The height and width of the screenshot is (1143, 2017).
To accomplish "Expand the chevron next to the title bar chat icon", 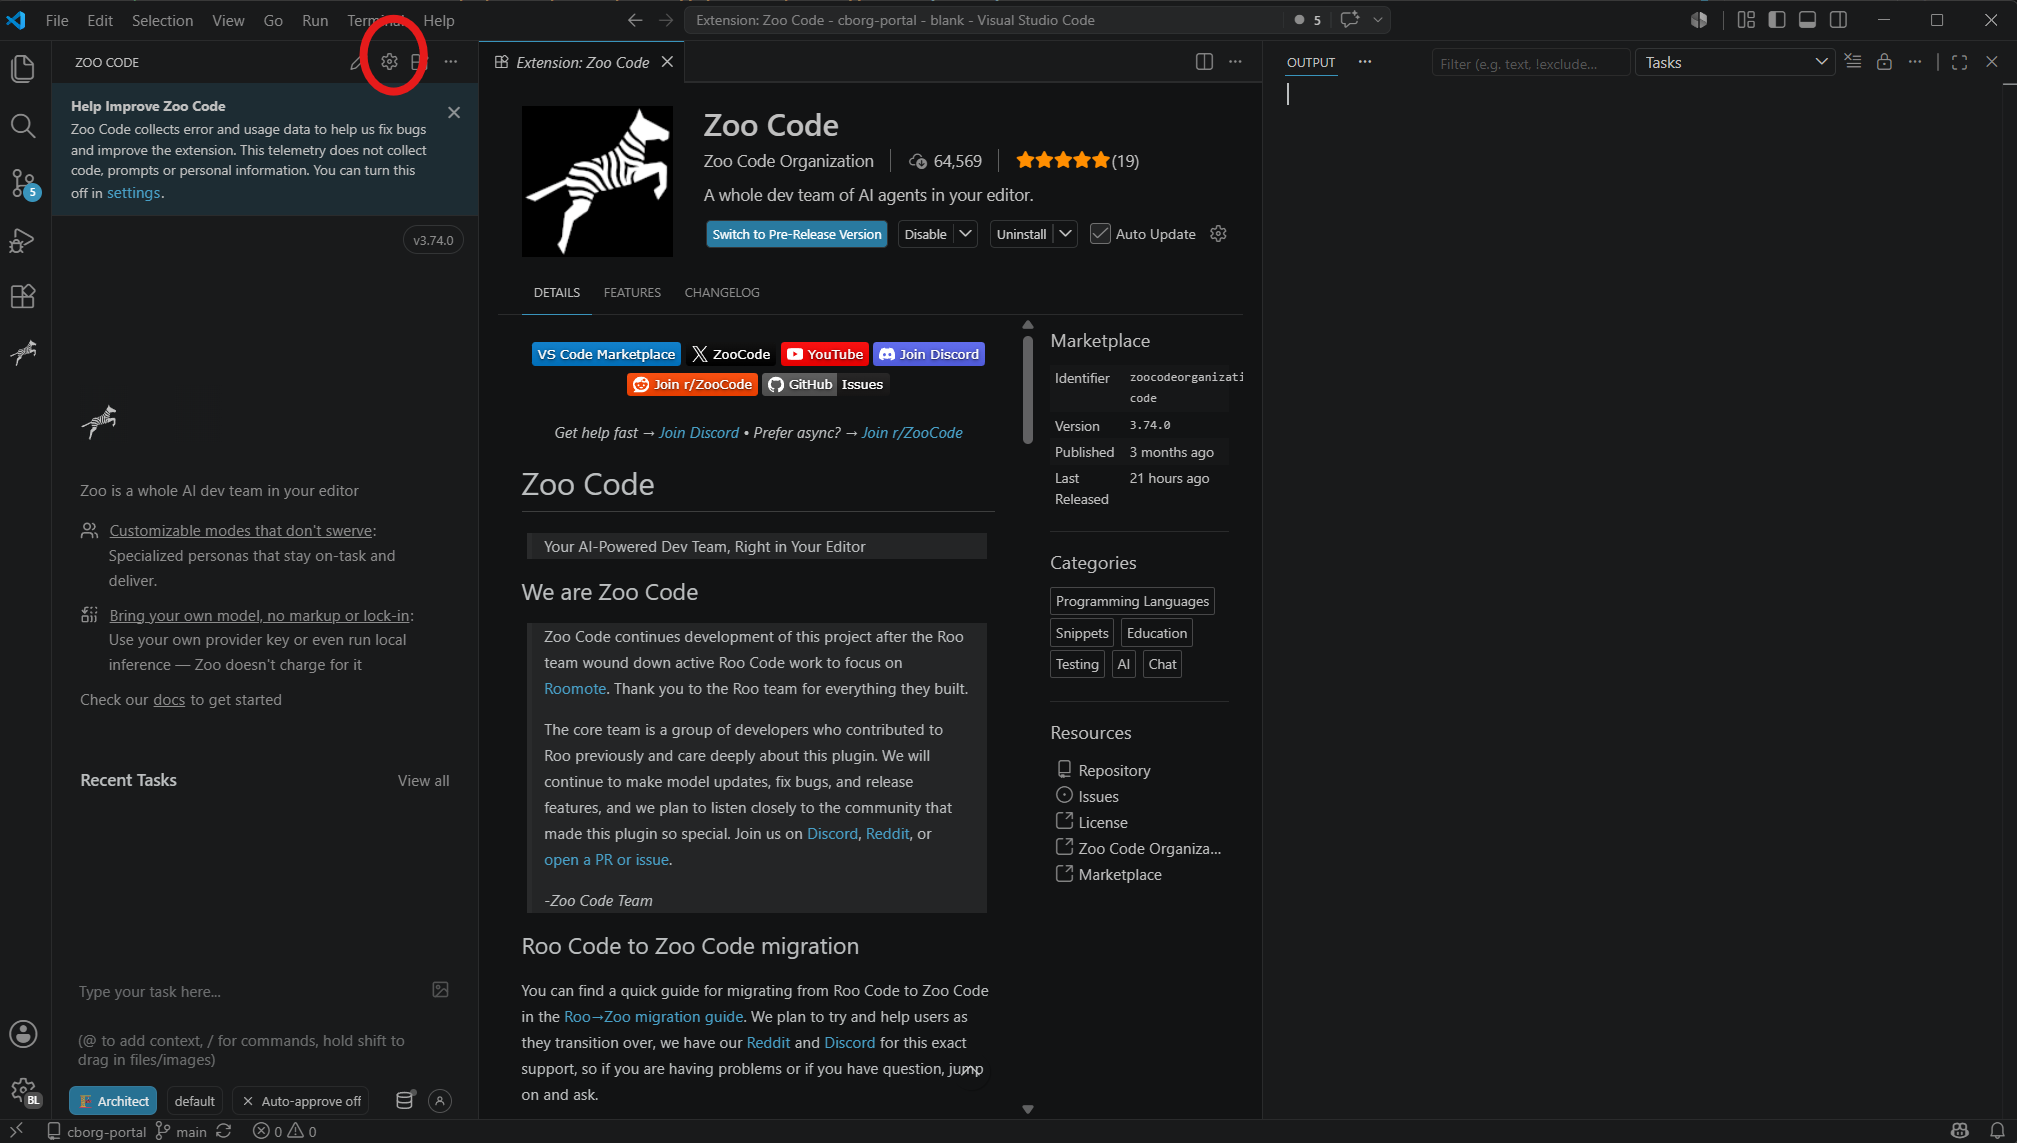I will [x=1377, y=20].
